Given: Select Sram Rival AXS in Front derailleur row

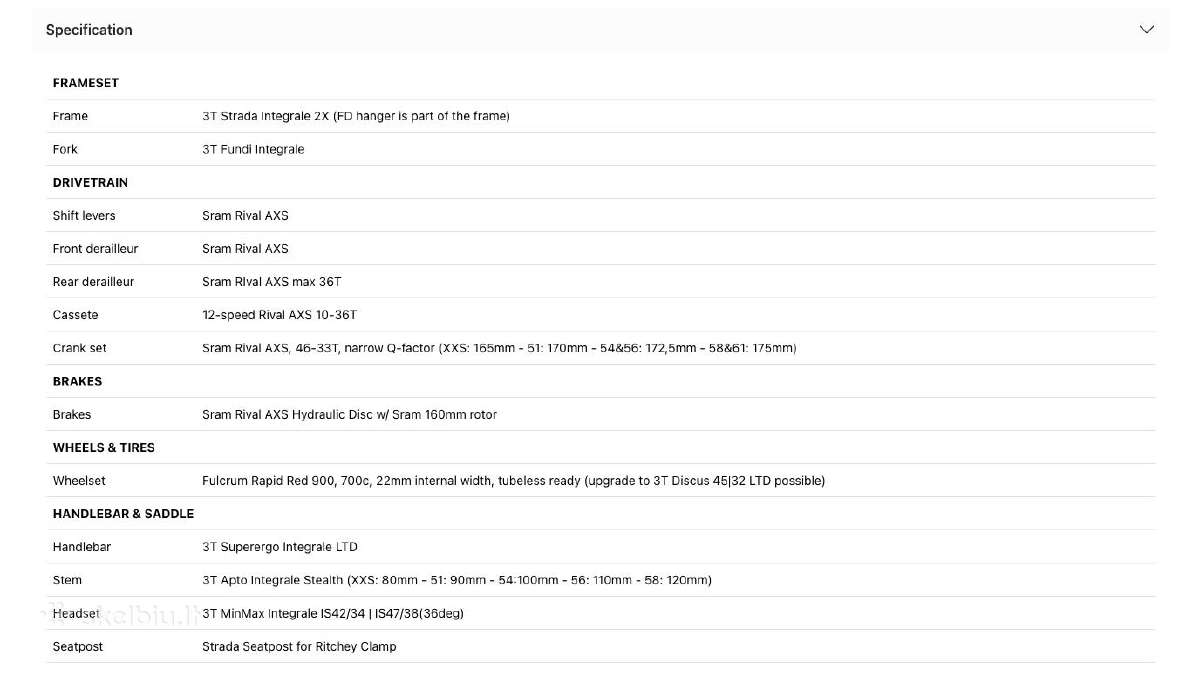Looking at the screenshot, I should point(245,249).
